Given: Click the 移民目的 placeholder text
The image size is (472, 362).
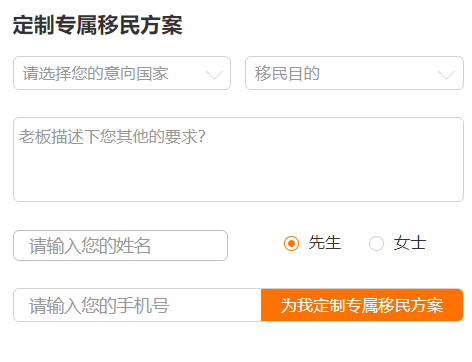Looking at the screenshot, I should (x=287, y=73).
